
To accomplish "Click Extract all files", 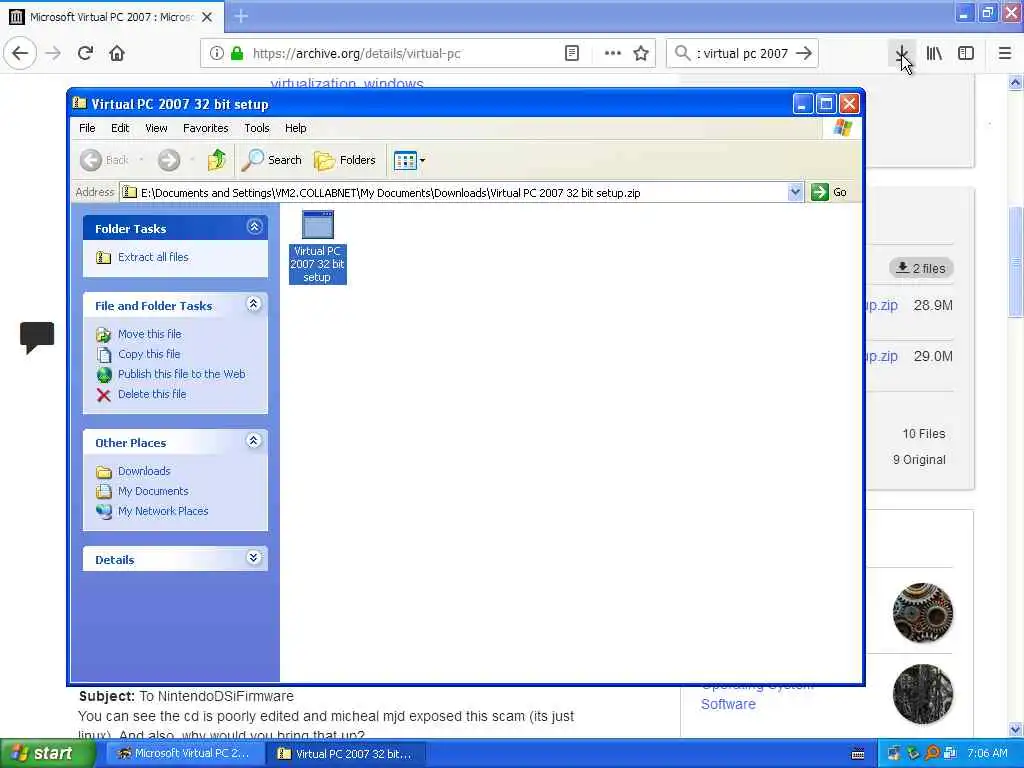I will (153, 257).
